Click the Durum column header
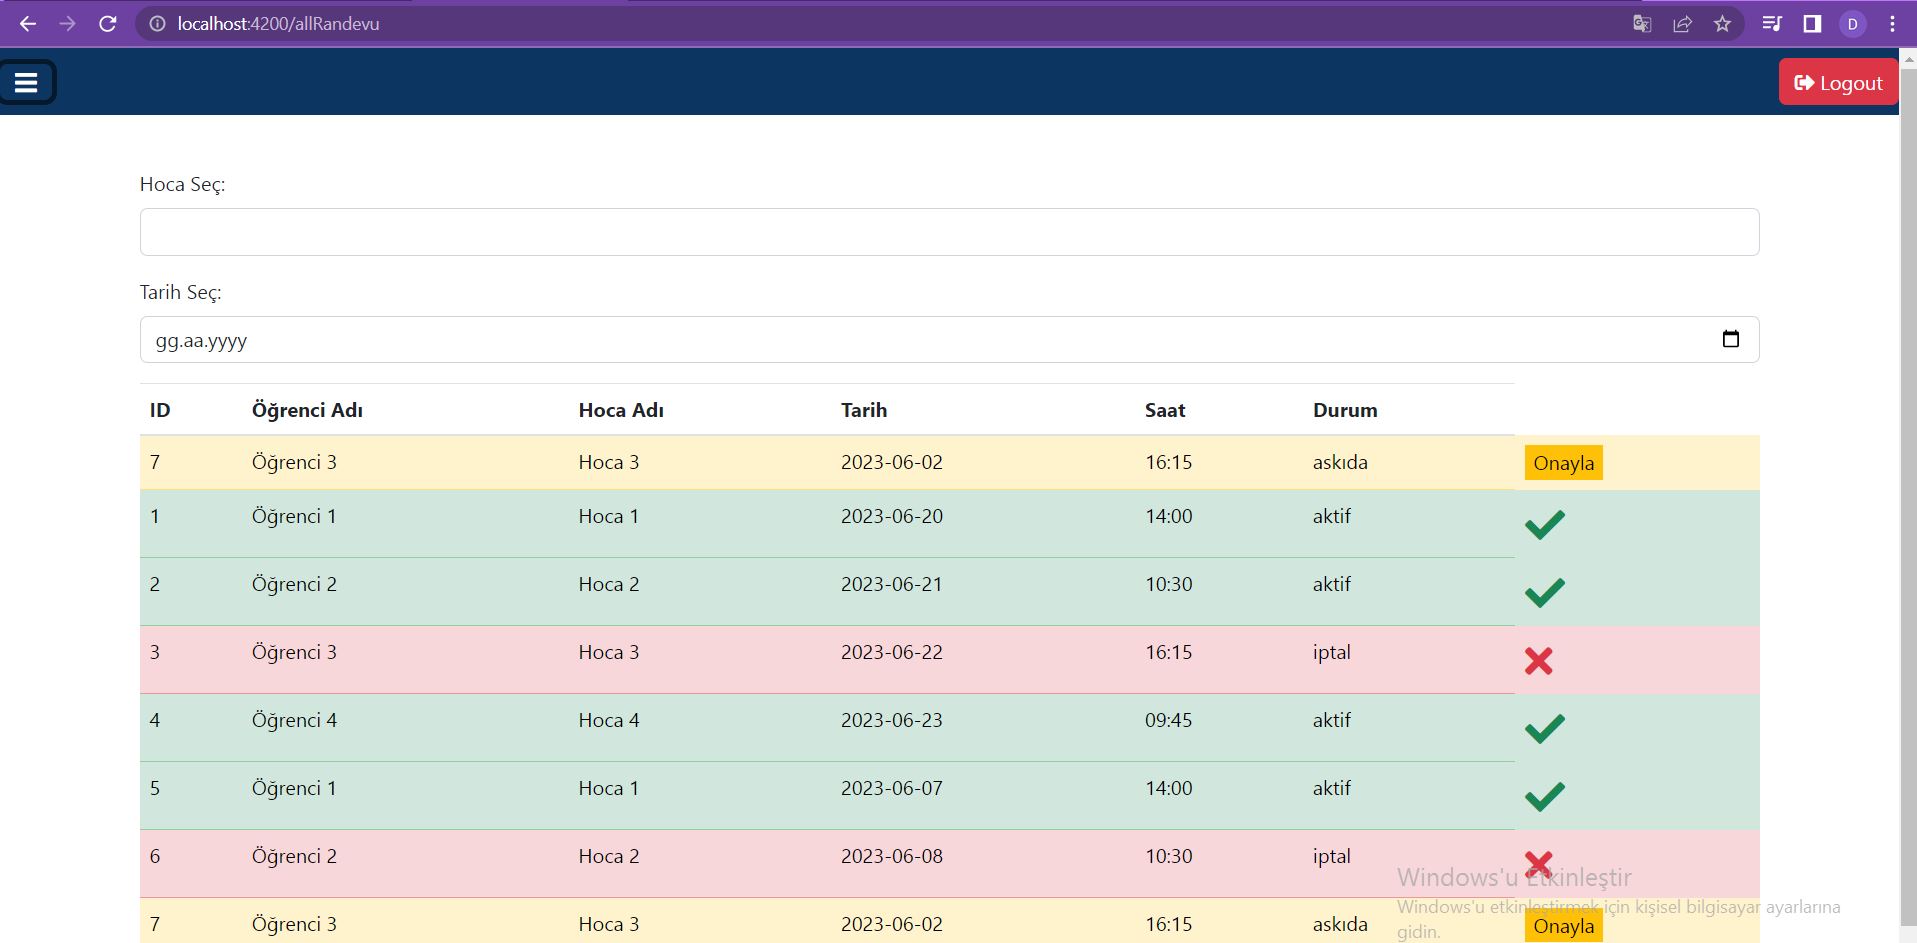Screen dimensions: 1917x943 [x=1345, y=410]
